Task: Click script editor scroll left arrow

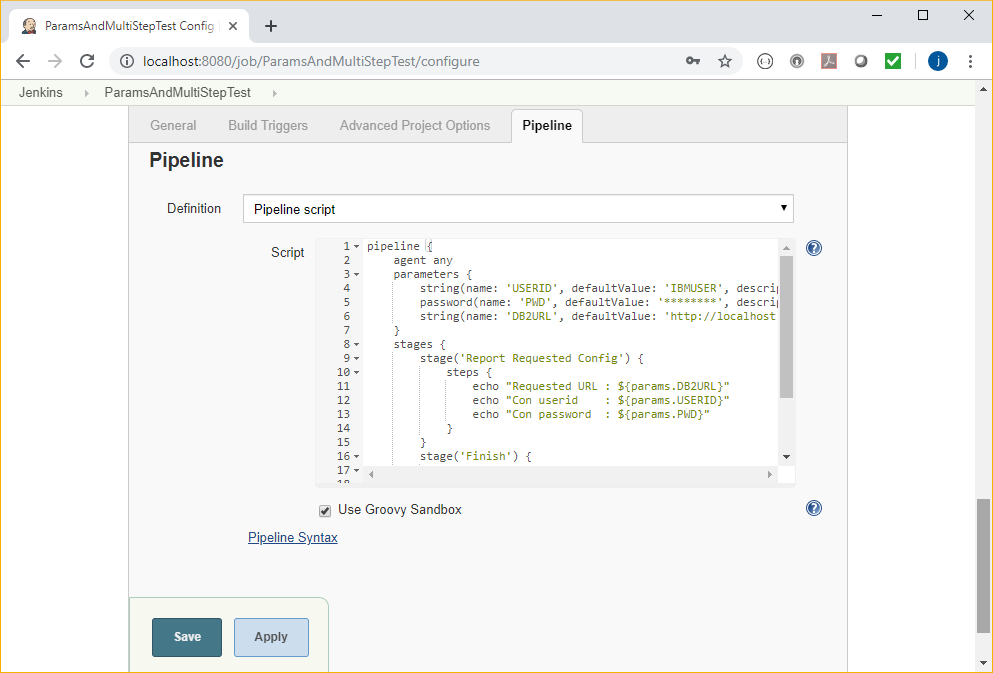Action: pyautogui.click(x=371, y=474)
